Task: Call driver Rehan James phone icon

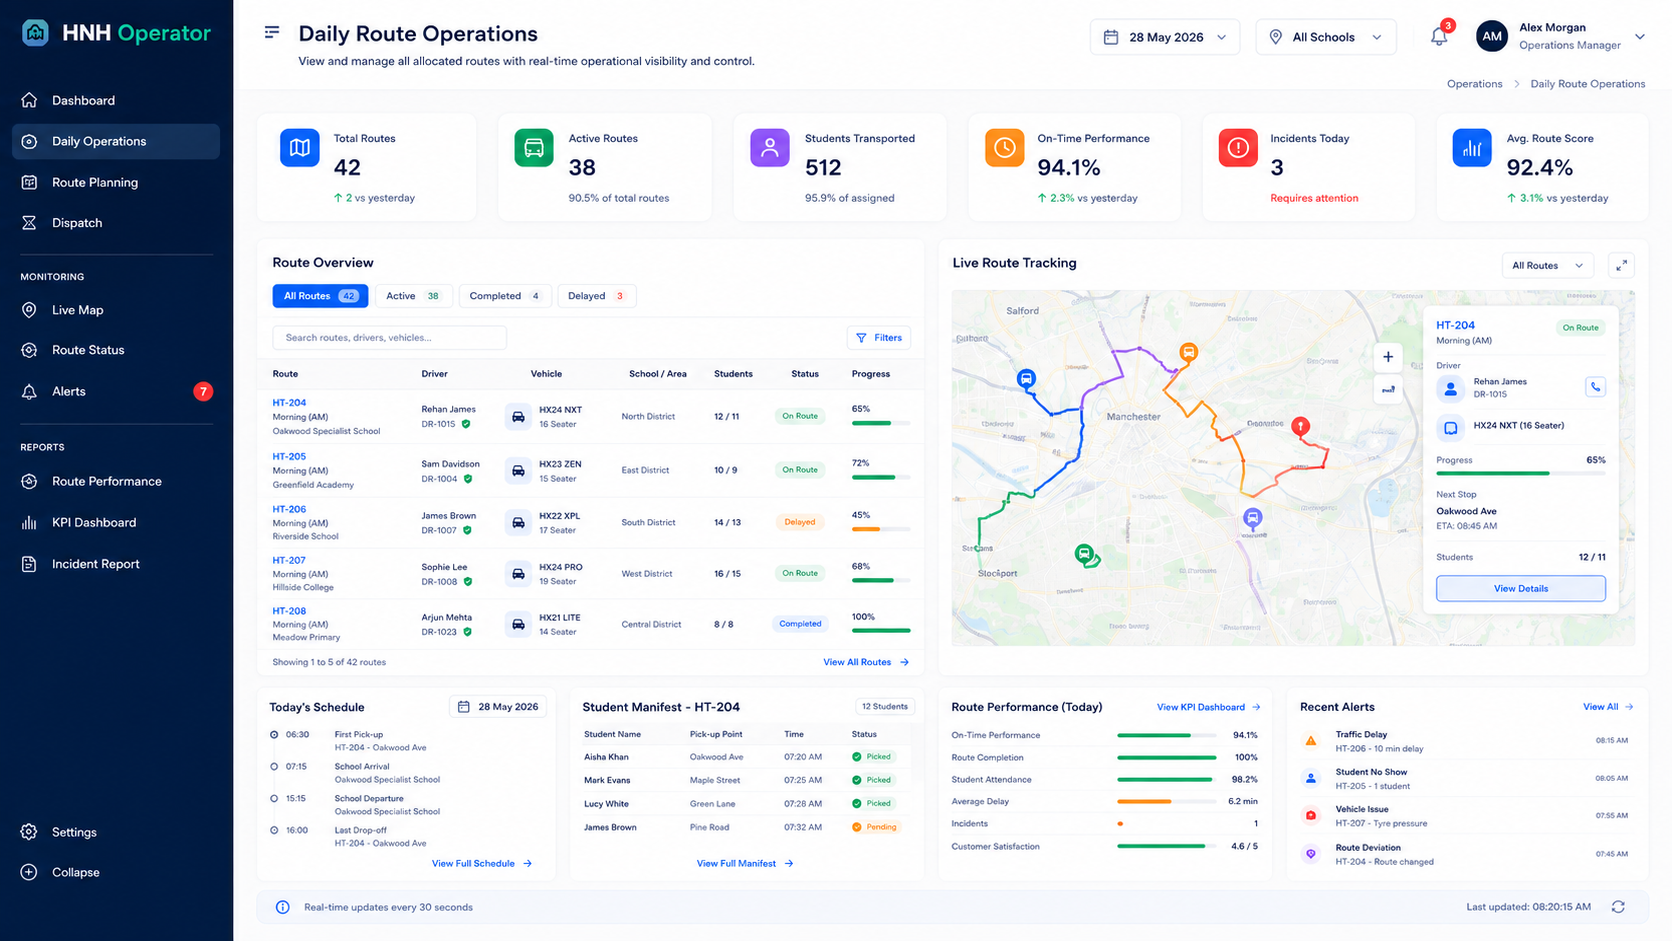Action: pyautogui.click(x=1595, y=387)
